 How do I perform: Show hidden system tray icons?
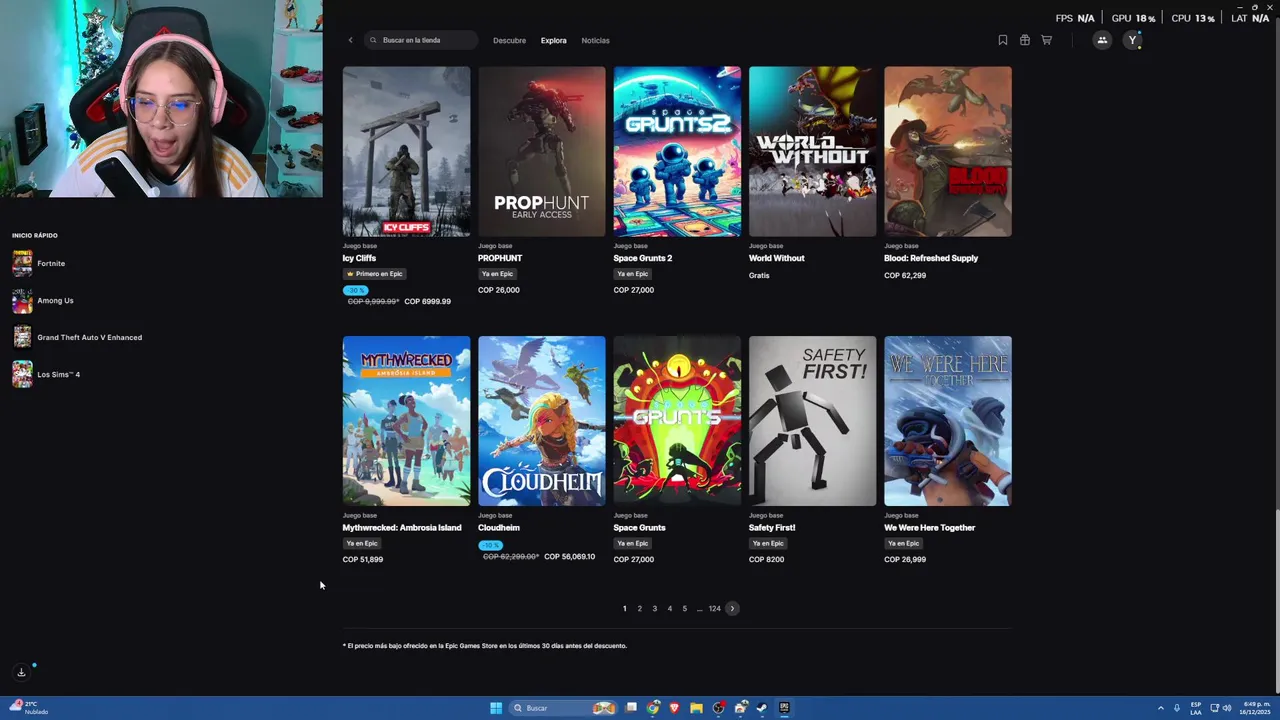click(1160, 708)
